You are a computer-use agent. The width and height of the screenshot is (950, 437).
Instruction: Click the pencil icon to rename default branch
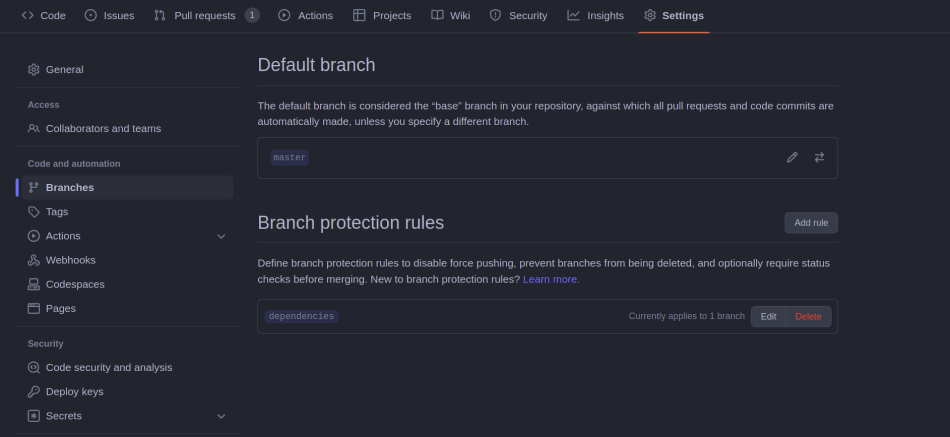tap(792, 157)
